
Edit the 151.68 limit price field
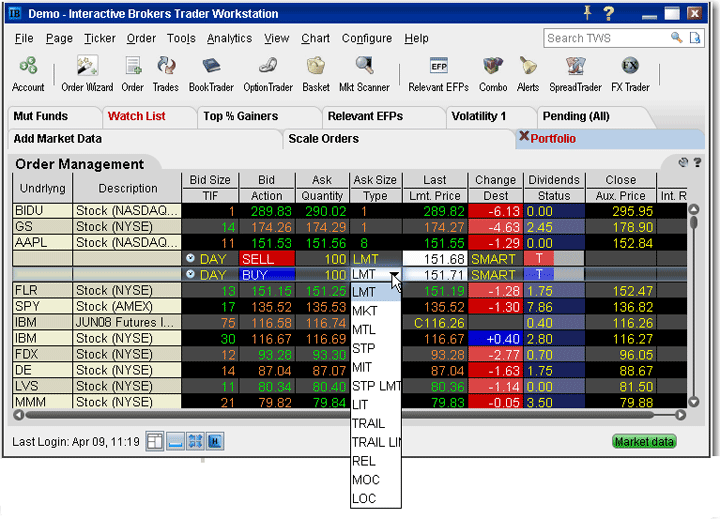(435, 259)
